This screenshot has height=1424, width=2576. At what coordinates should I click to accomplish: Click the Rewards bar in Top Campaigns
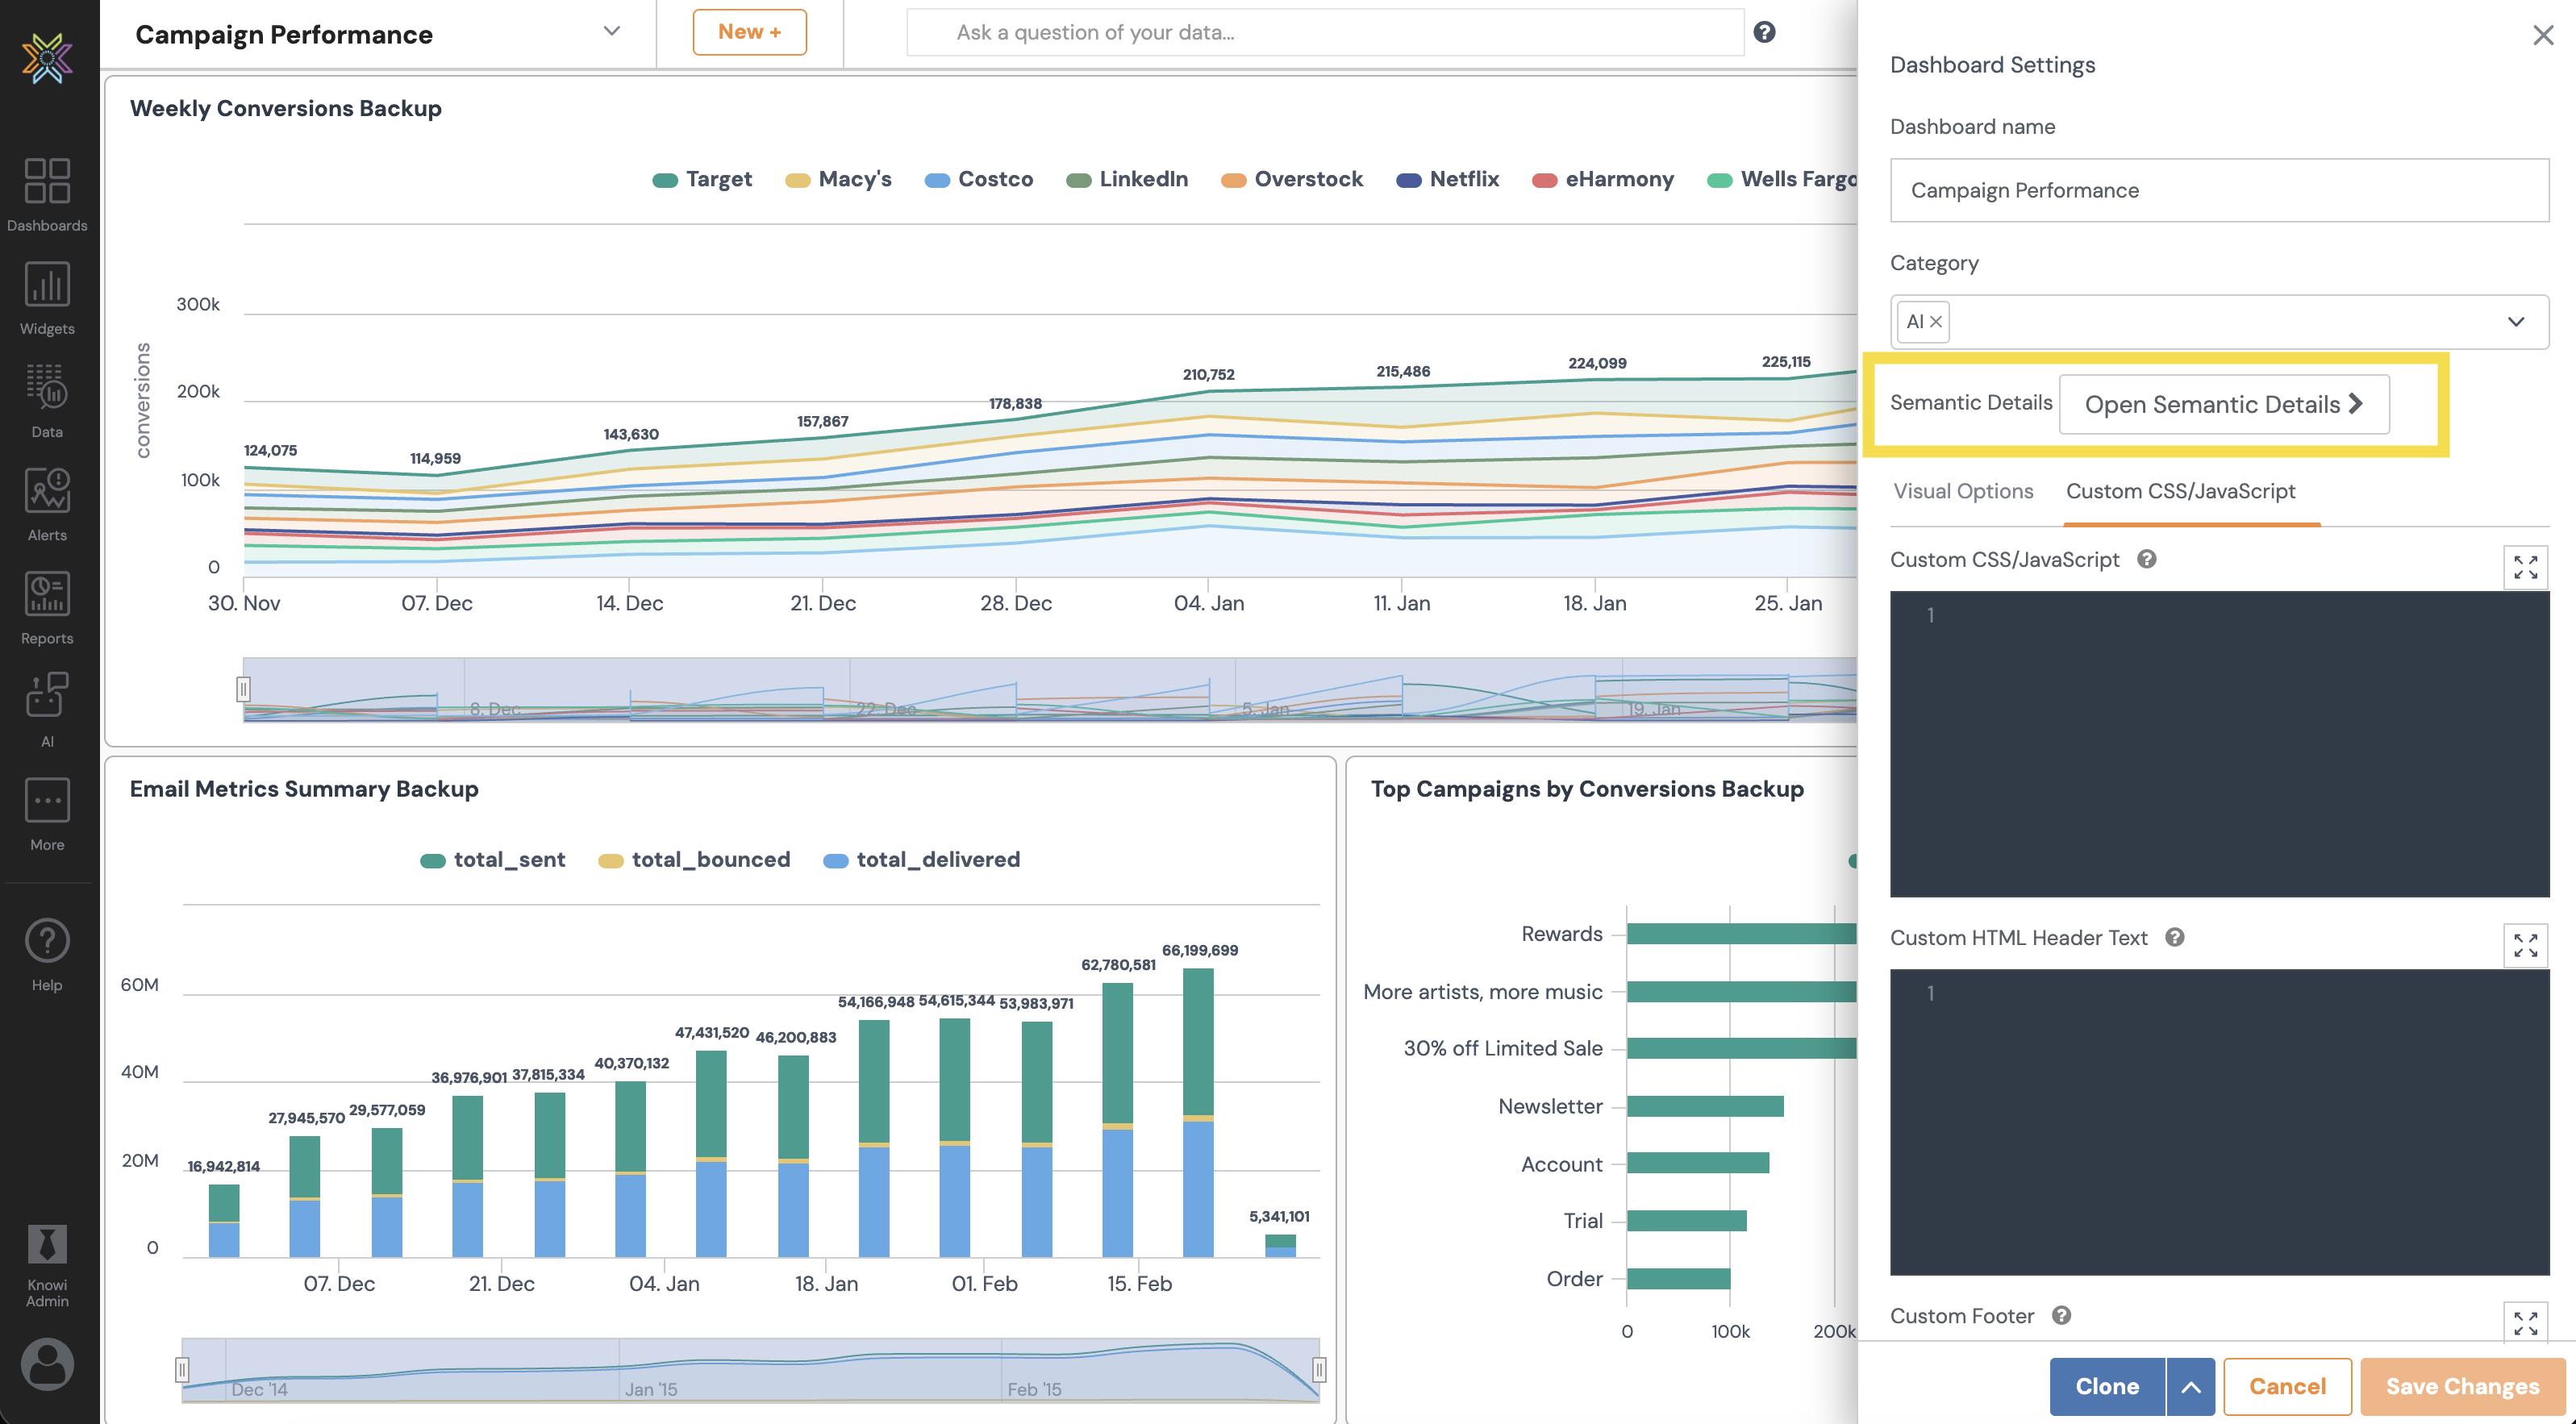pyautogui.click(x=1741, y=933)
